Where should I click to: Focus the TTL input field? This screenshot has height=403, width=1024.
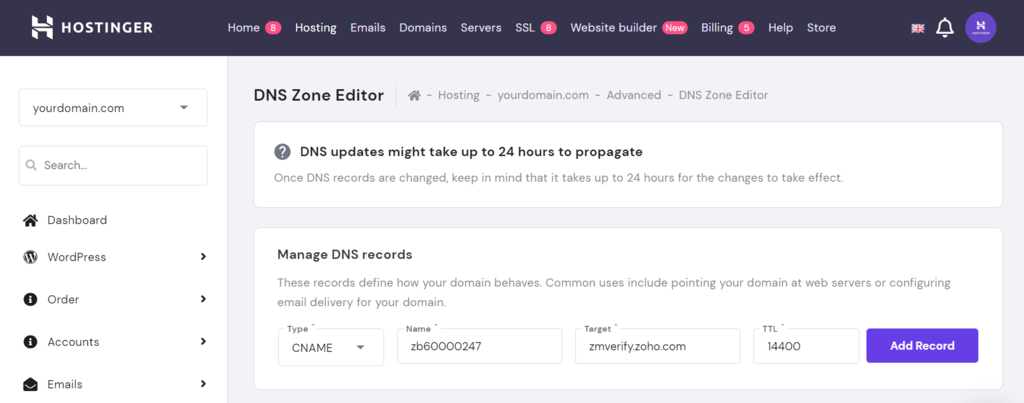pos(806,347)
